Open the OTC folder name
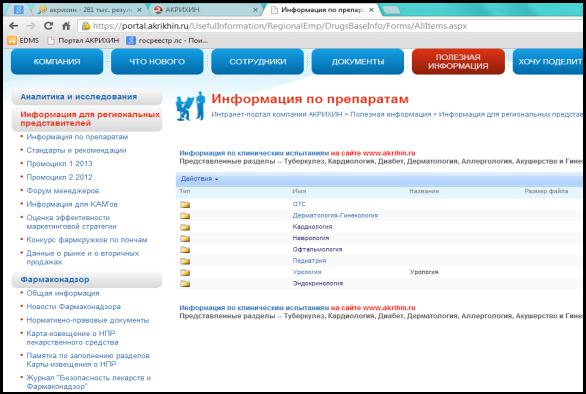The image size is (586, 394). pyautogui.click(x=299, y=204)
